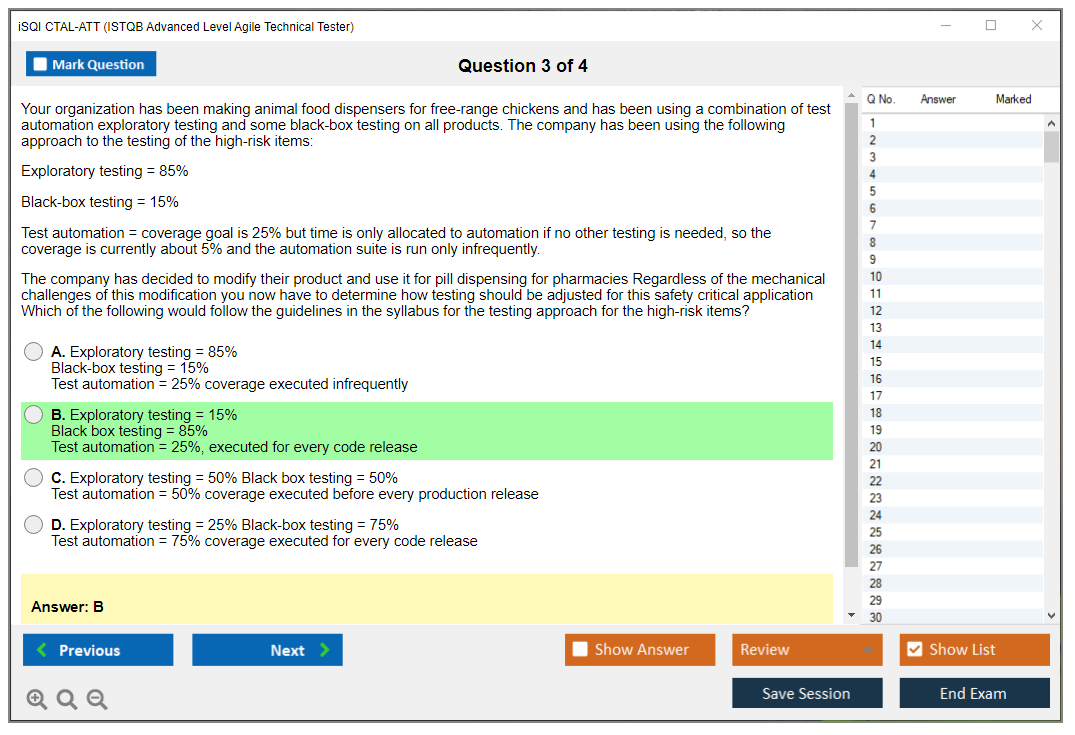Click Save Session button
The width and height of the screenshot is (1075, 735).
point(806,693)
